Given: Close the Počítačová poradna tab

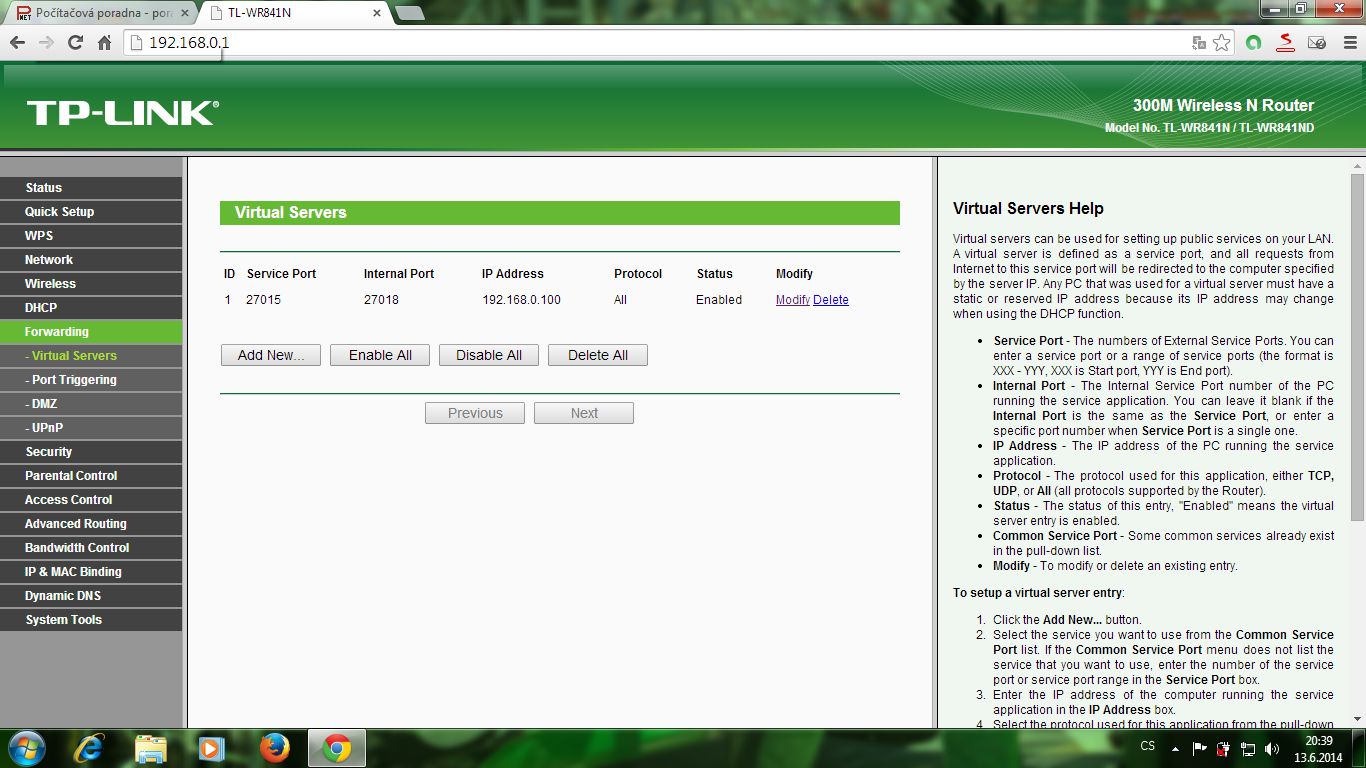Looking at the screenshot, I should (x=184, y=13).
